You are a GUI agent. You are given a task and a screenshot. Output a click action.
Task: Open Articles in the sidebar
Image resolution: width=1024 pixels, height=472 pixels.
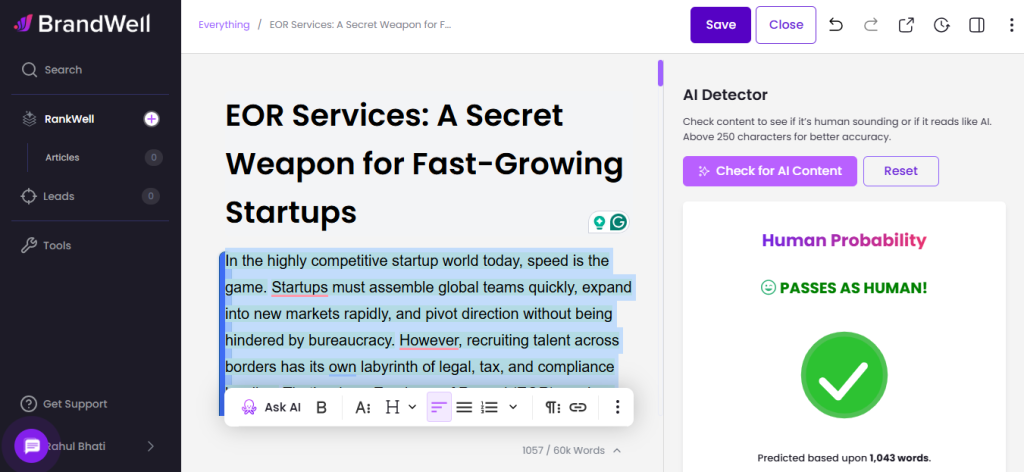(62, 157)
